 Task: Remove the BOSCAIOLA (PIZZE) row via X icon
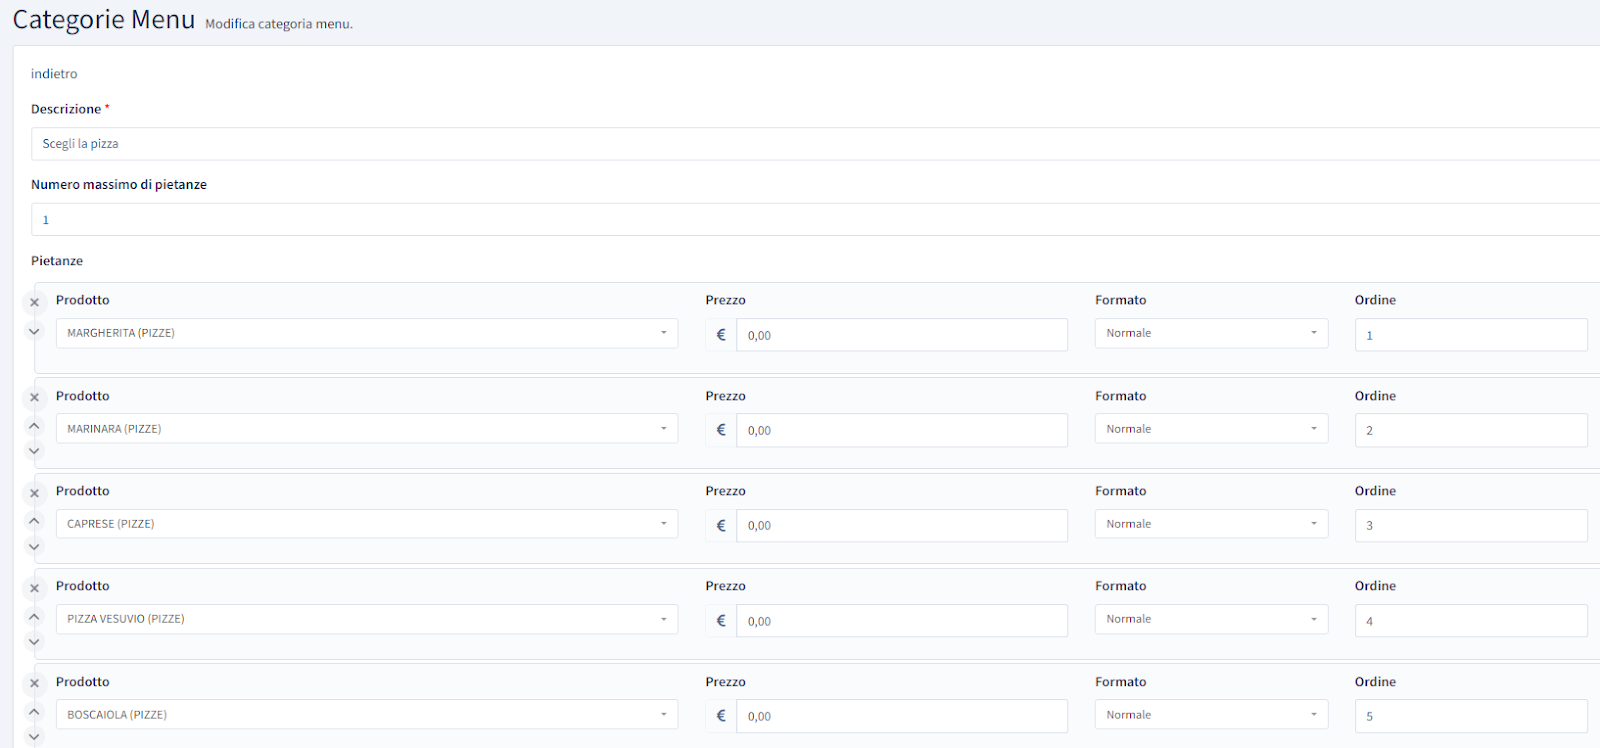point(34,684)
